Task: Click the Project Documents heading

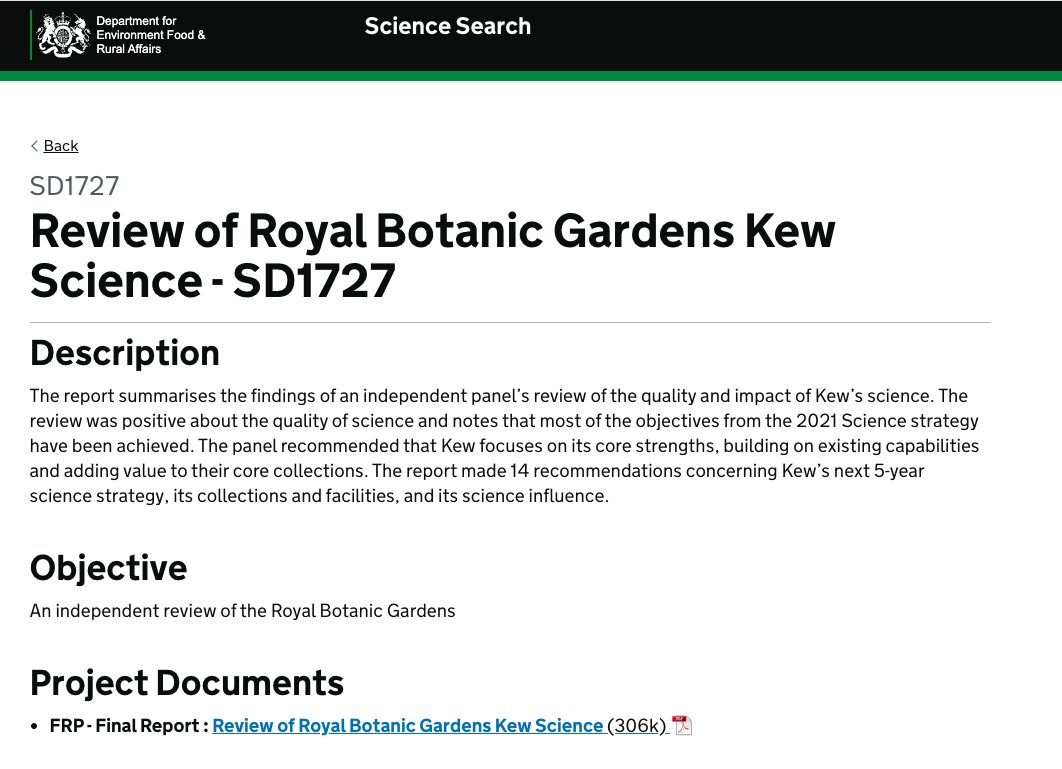Action: (x=187, y=683)
